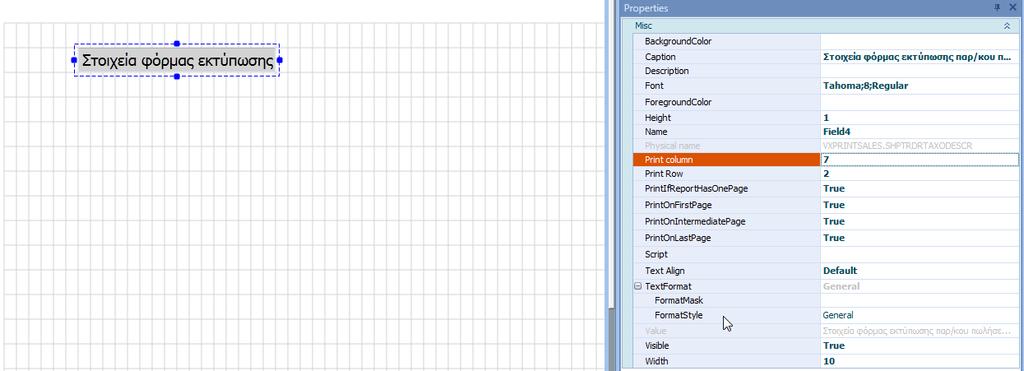Image resolution: width=1024 pixels, height=371 pixels.
Task: Open the Visible property True value
Action: pos(920,346)
